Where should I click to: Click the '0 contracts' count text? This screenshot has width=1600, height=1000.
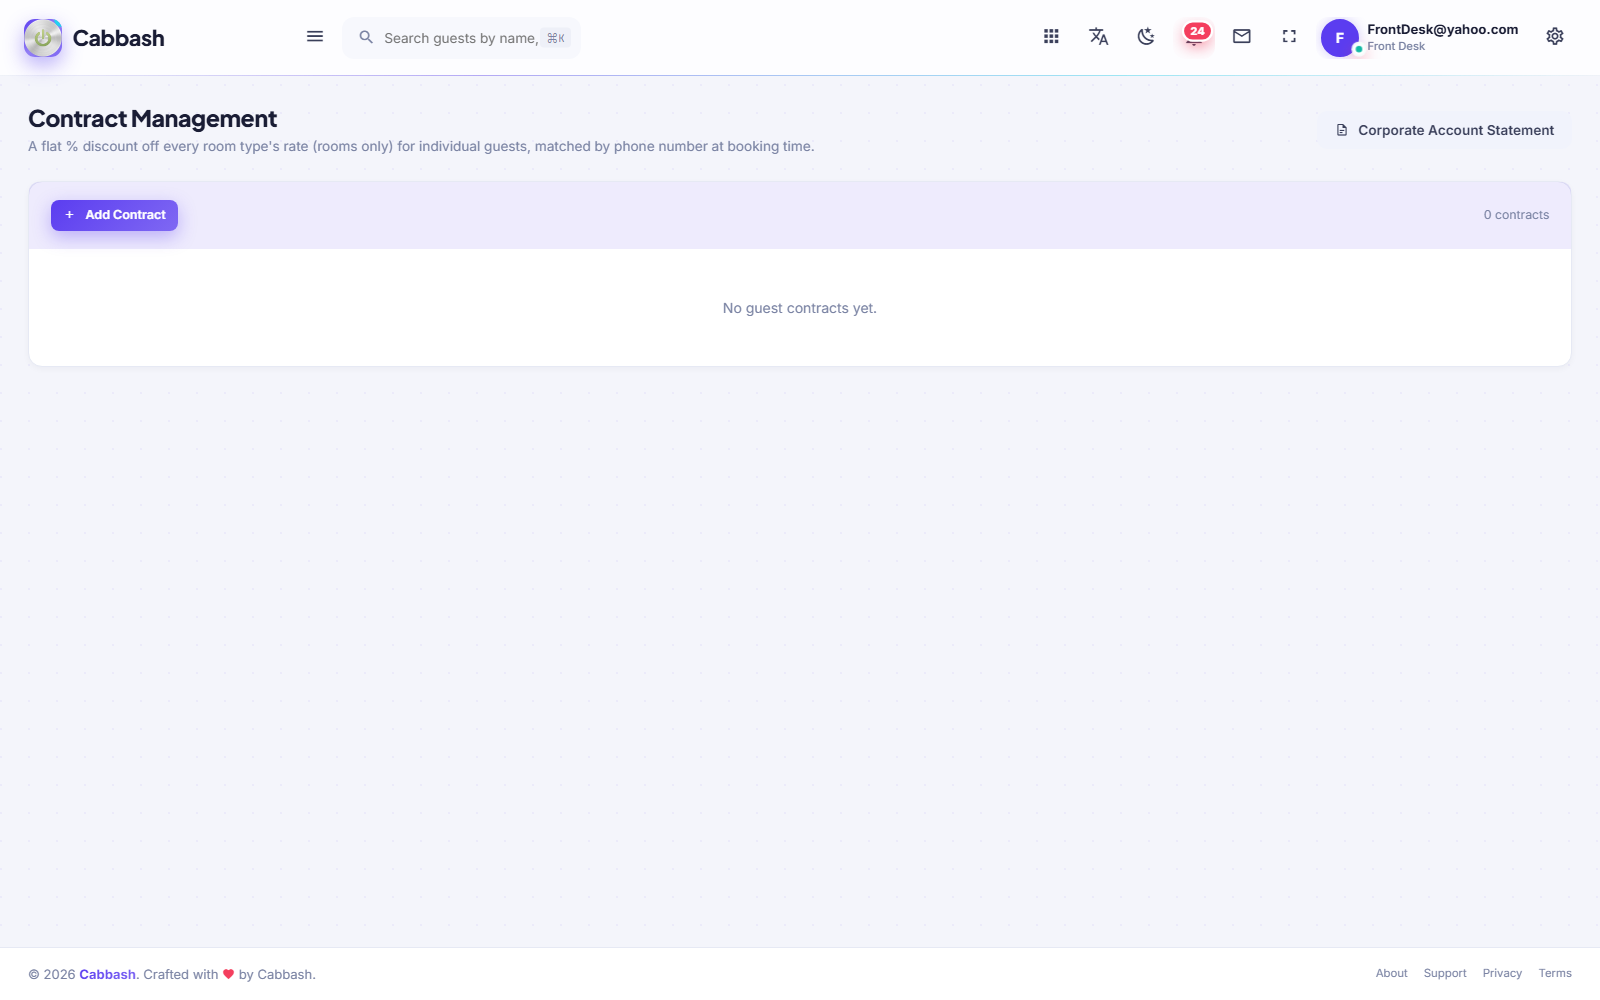(1516, 215)
